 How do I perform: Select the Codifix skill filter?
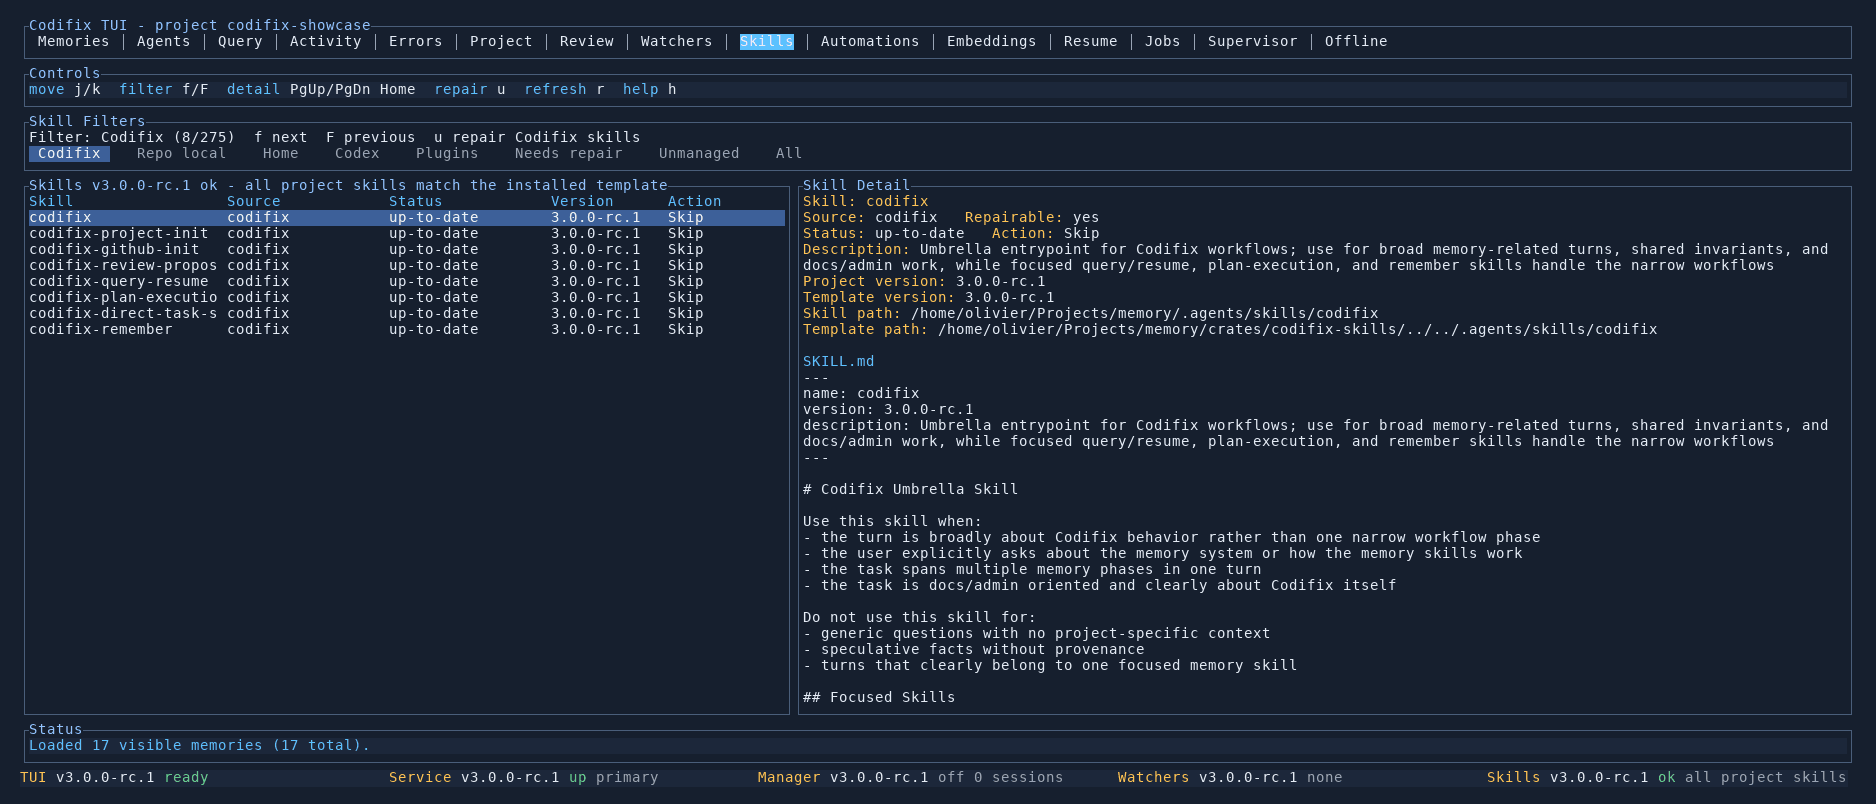[69, 153]
